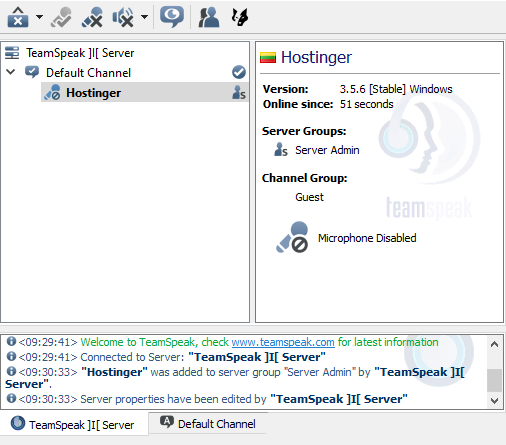Toggle the away status toolbar icon
Screen dimensions: 506x445
[x=61, y=17]
